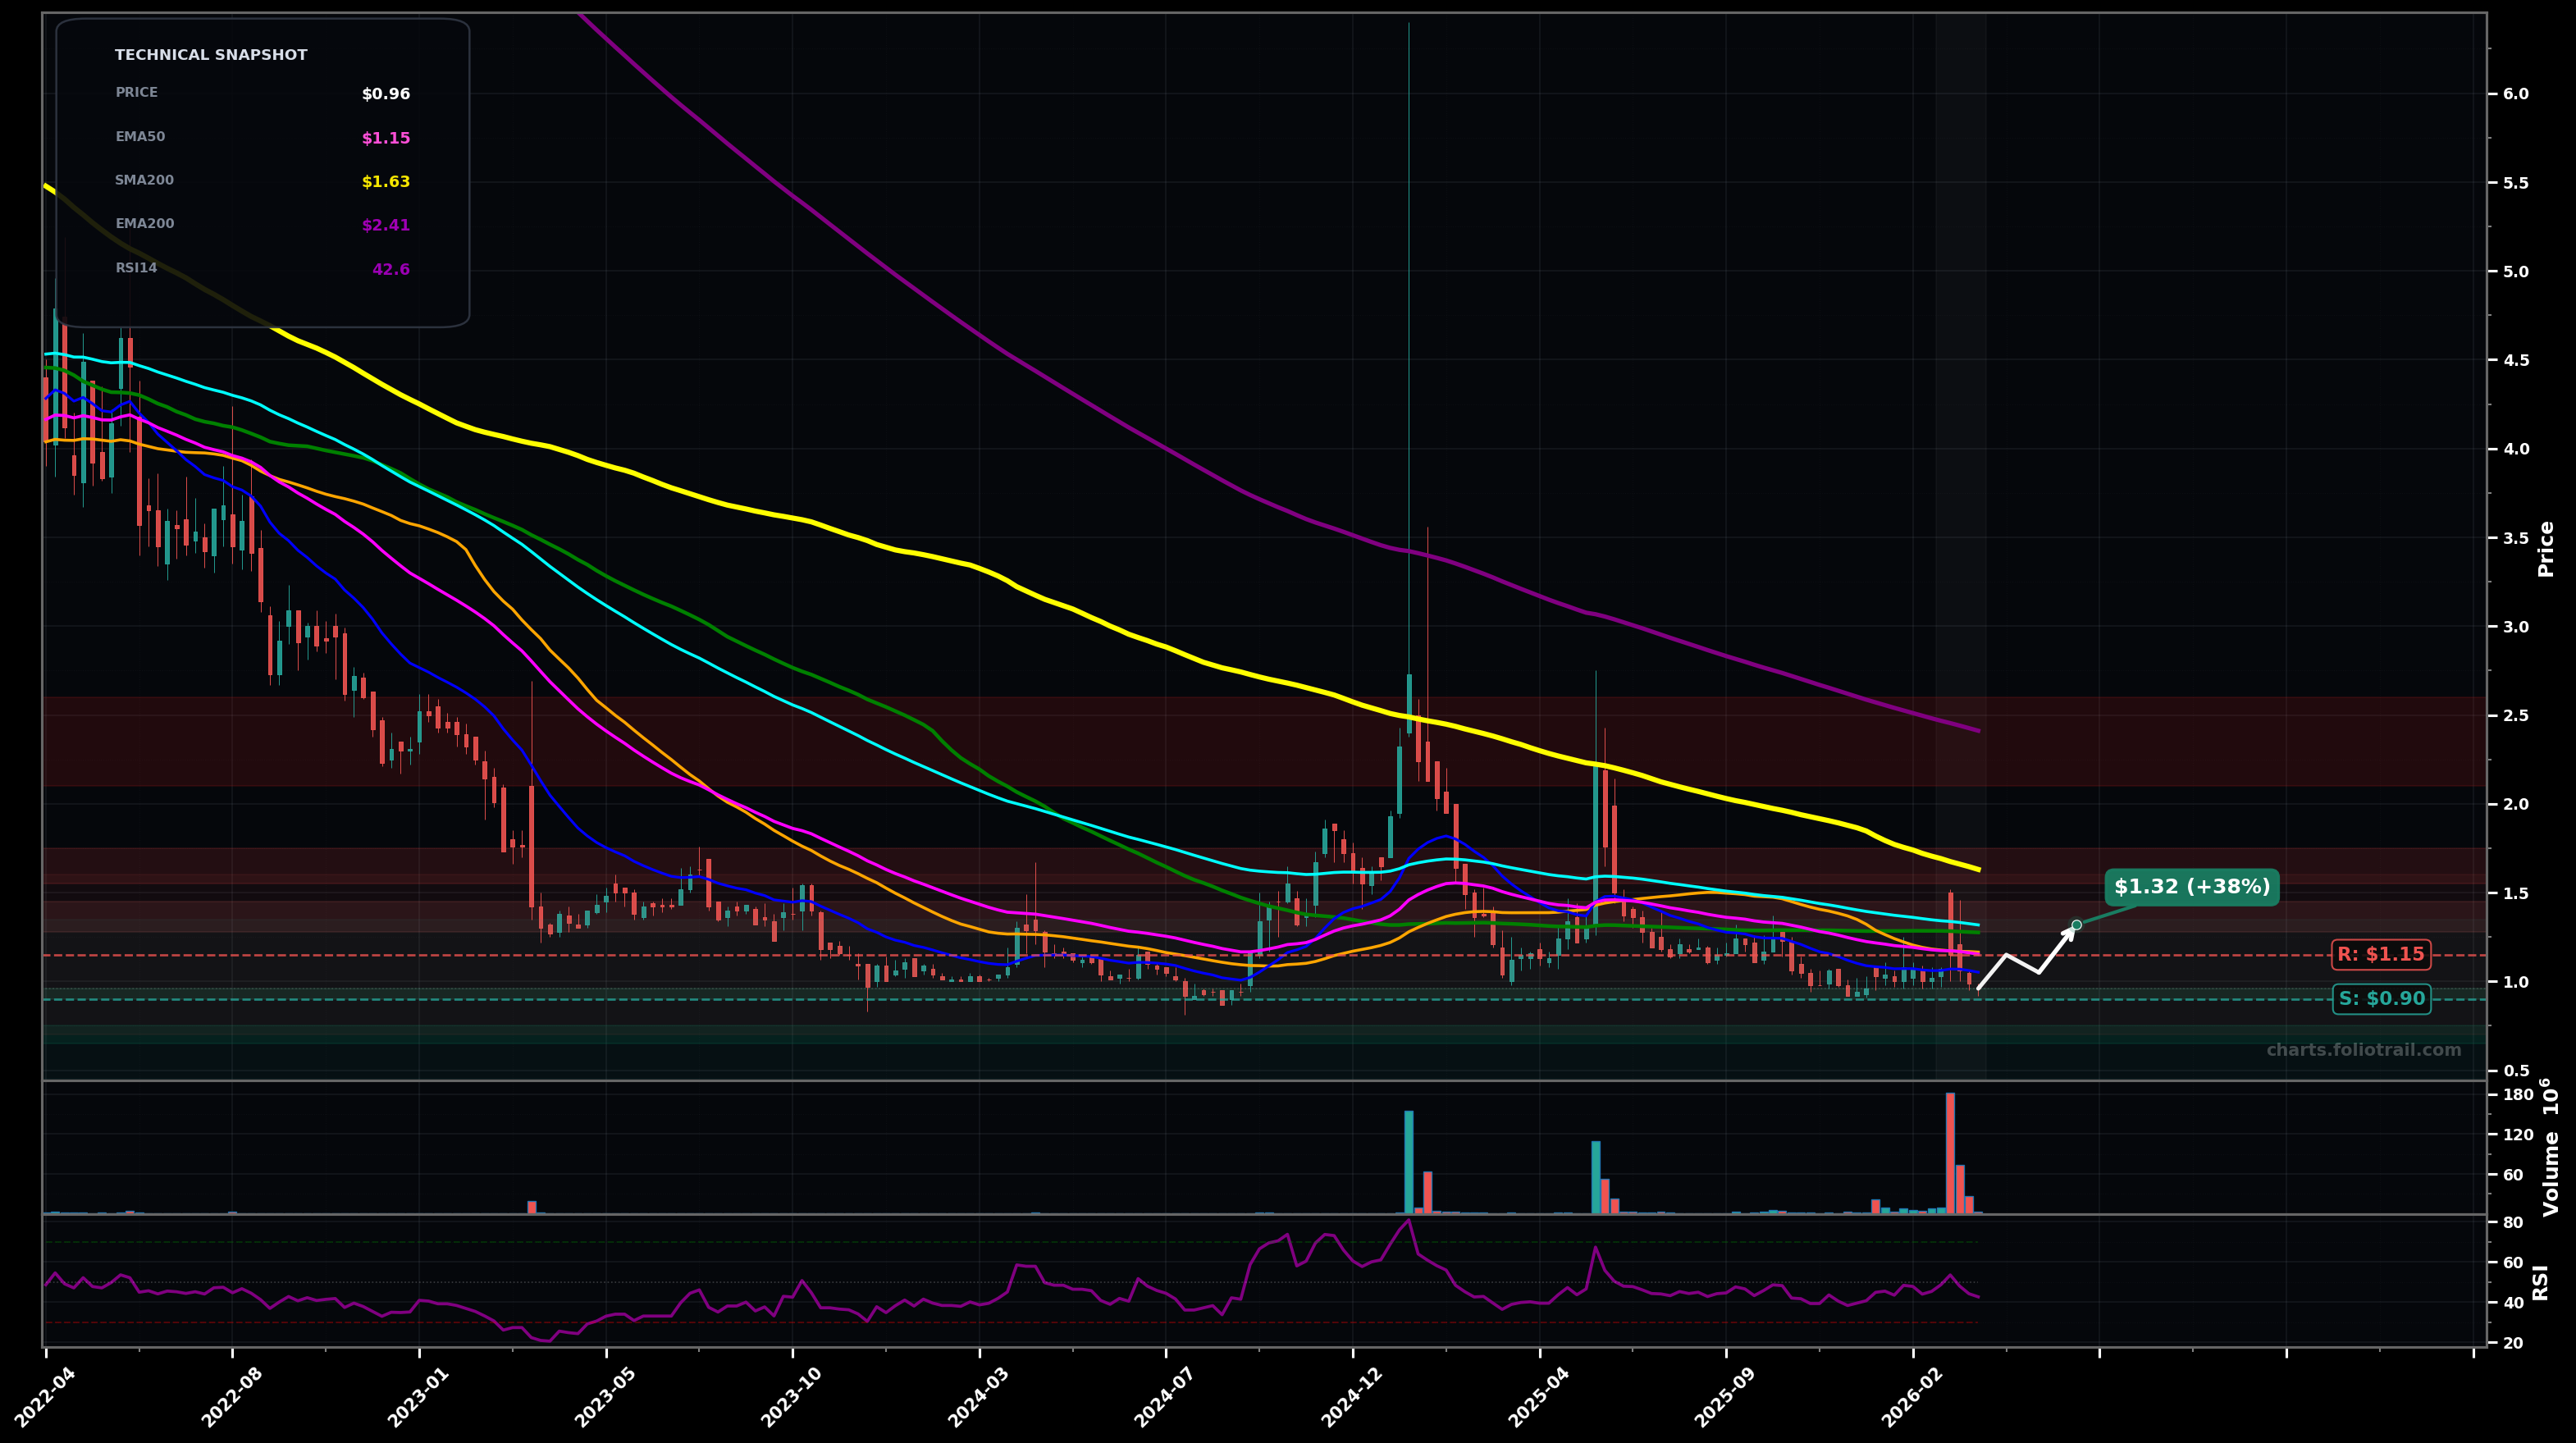Select the TECHNICAL SNAPSHOT panel title
The image size is (2576, 1443).
[x=211, y=55]
